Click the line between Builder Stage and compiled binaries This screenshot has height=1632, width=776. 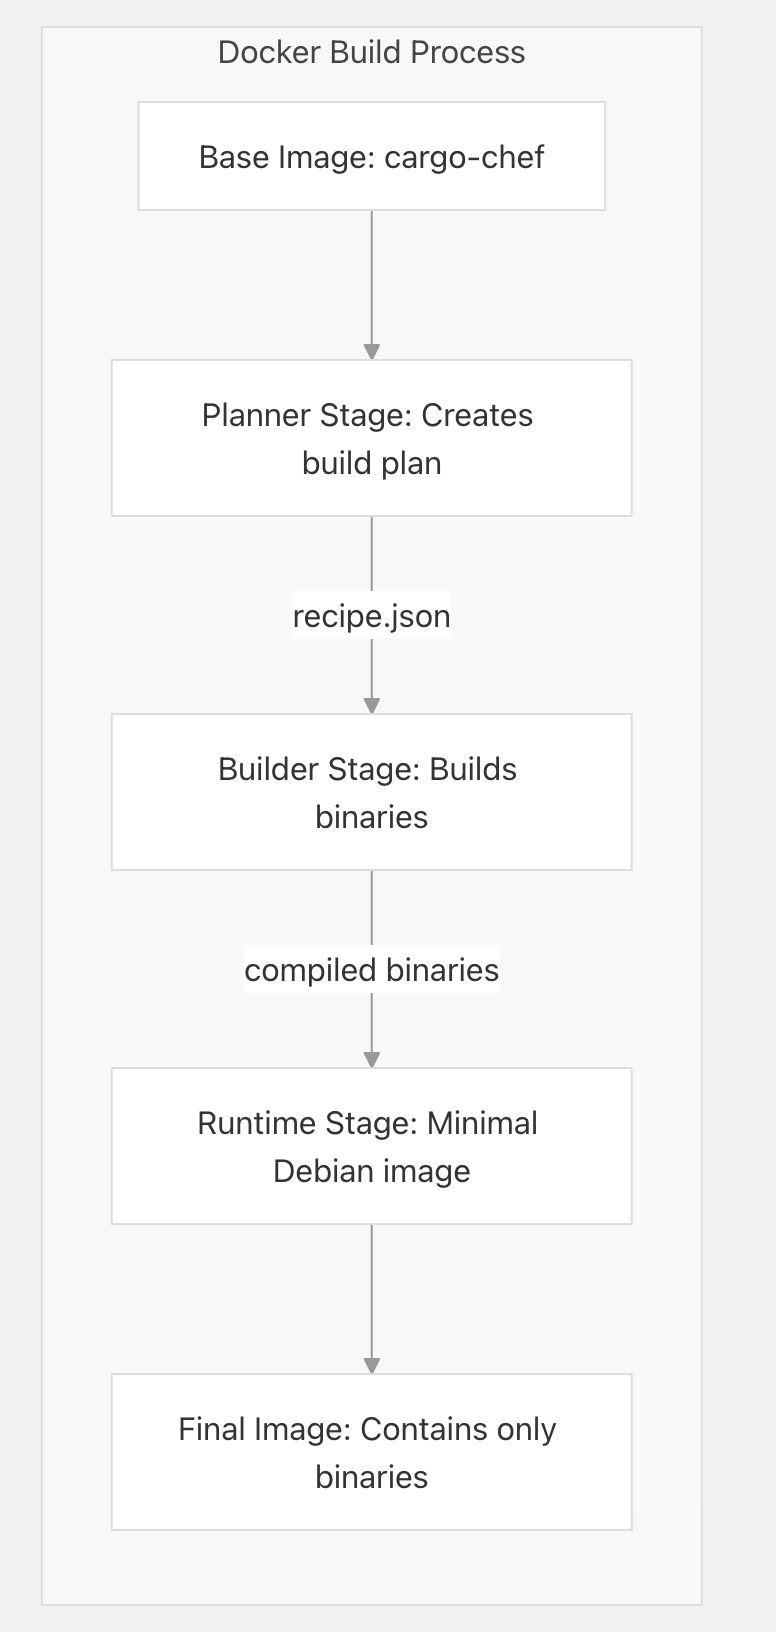(x=372, y=907)
